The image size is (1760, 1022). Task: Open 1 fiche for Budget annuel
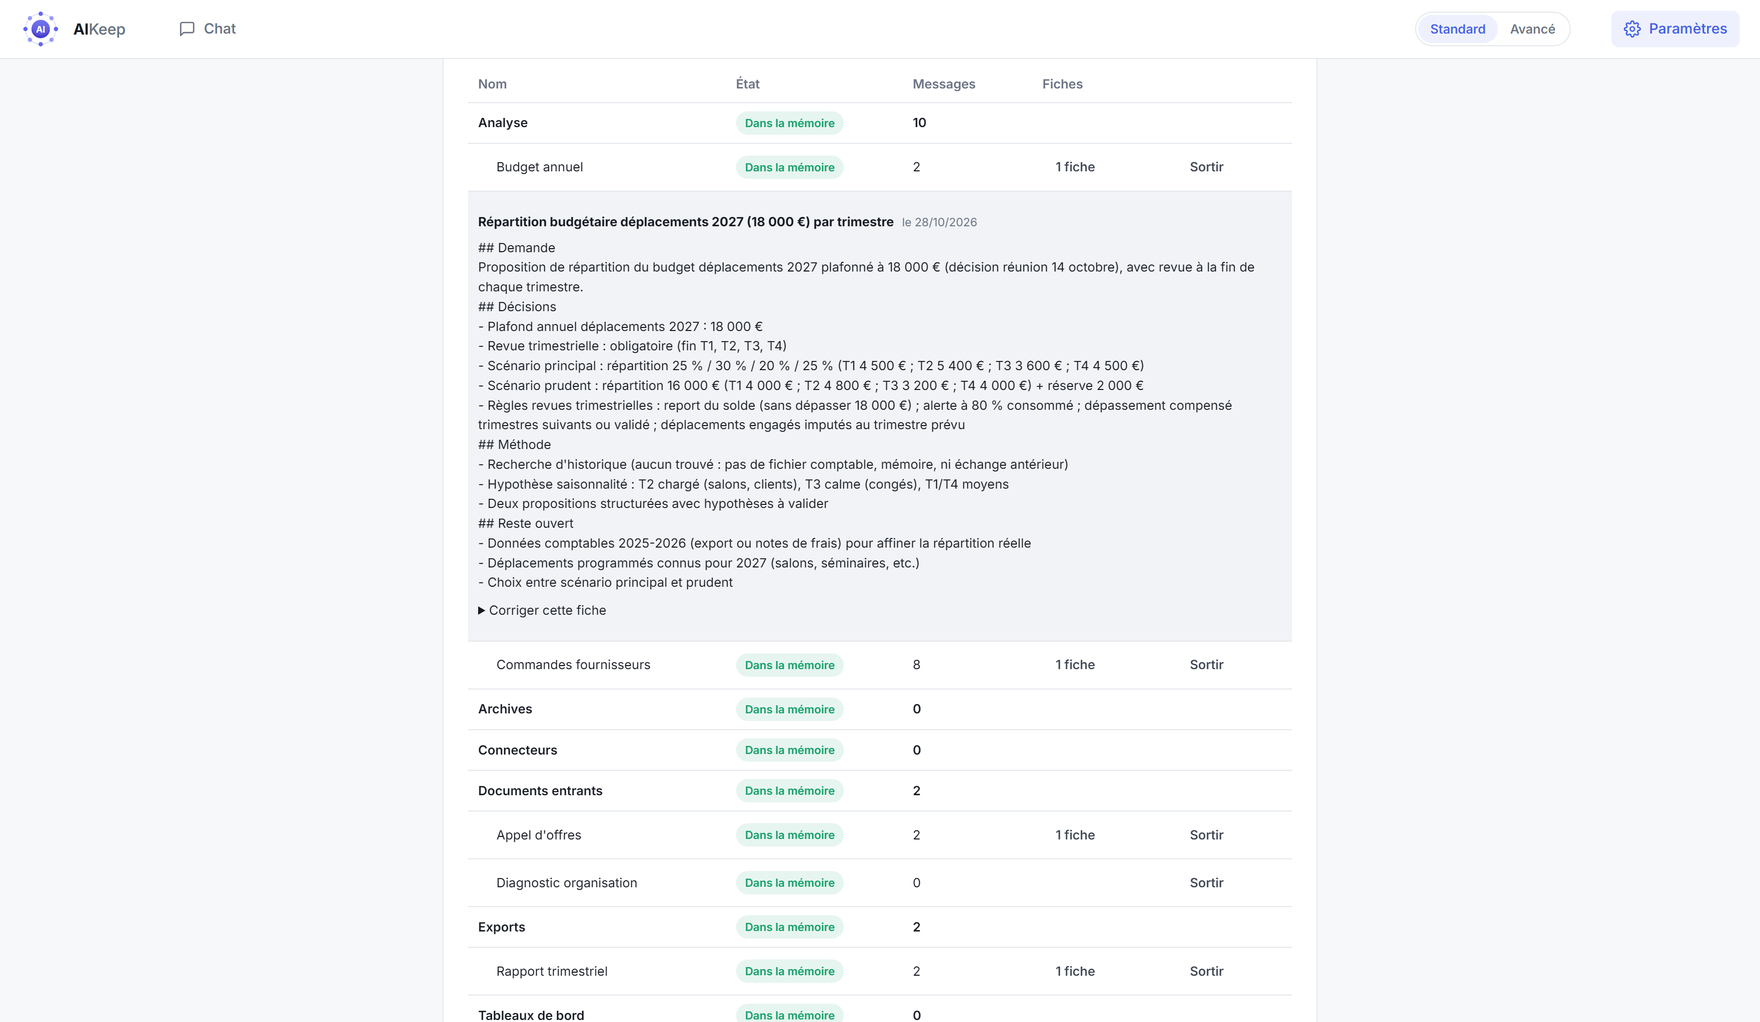[x=1075, y=167]
